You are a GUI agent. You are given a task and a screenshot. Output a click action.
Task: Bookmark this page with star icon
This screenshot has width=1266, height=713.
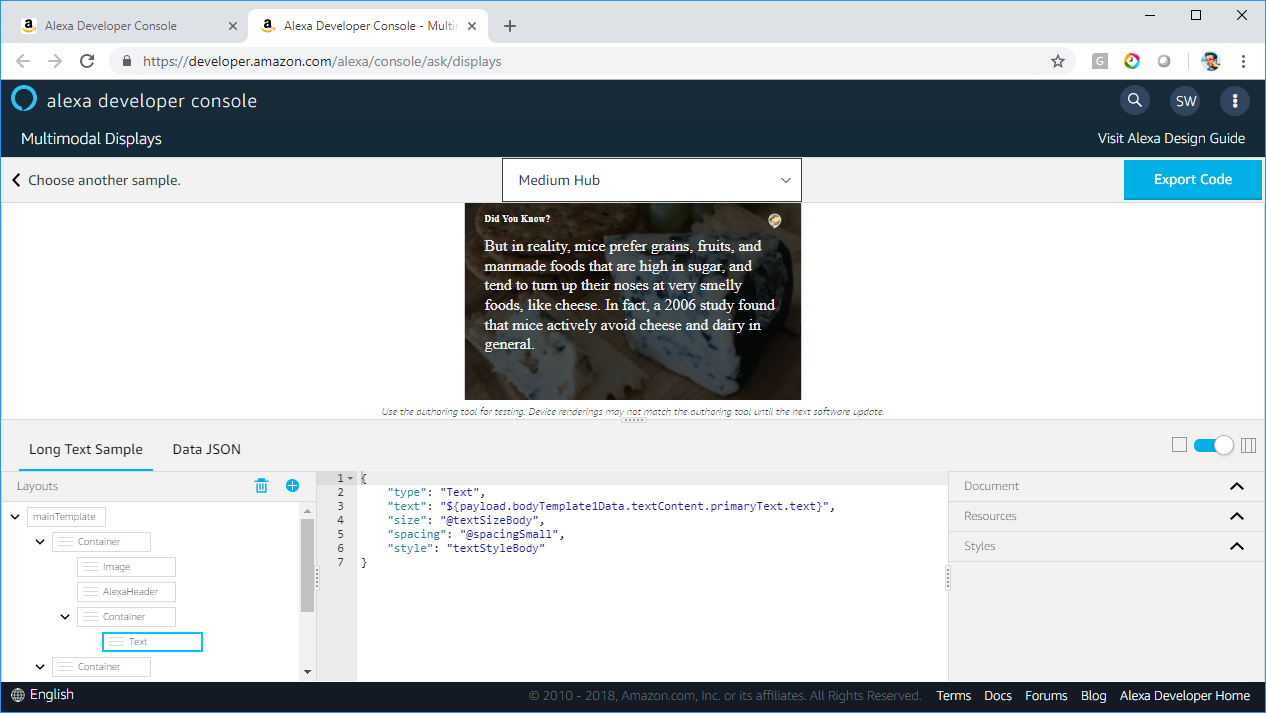coord(1057,61)
